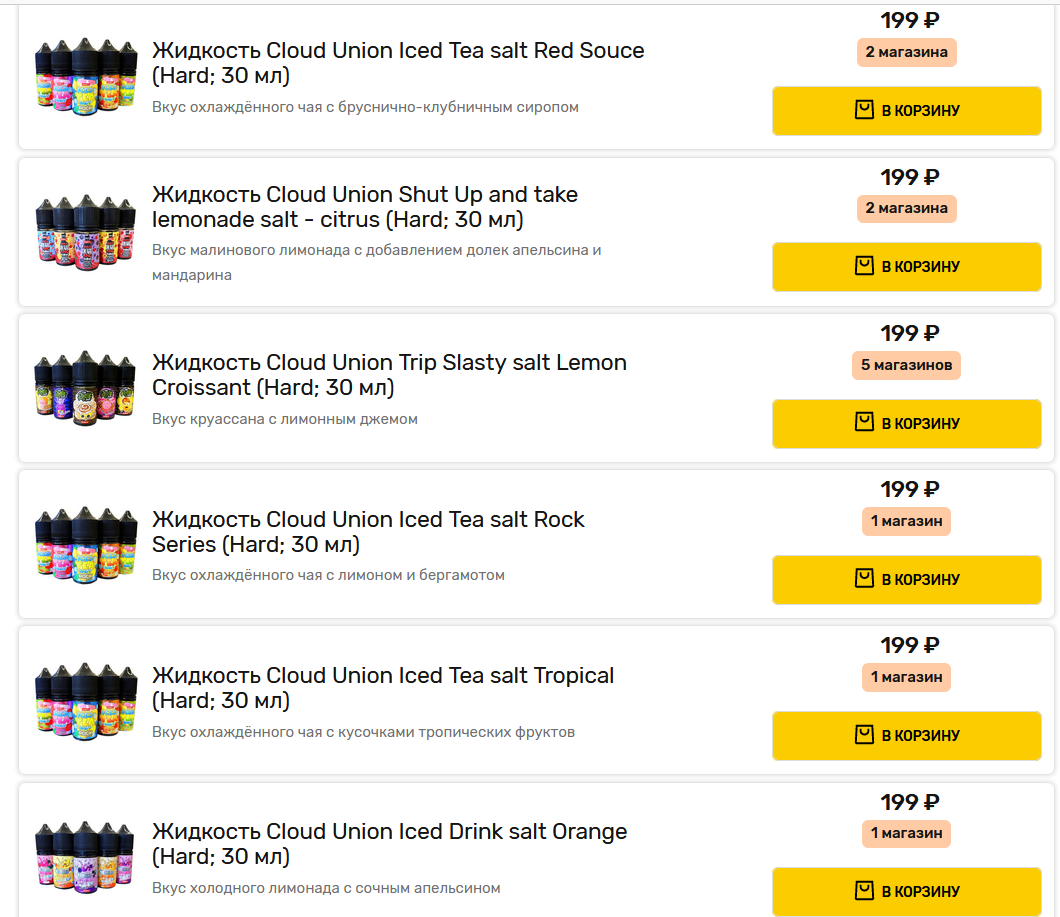The image size is (1060, 917).
Task: Click Lemon Croissant product bottles thumbnail
Action: (86, 388)
